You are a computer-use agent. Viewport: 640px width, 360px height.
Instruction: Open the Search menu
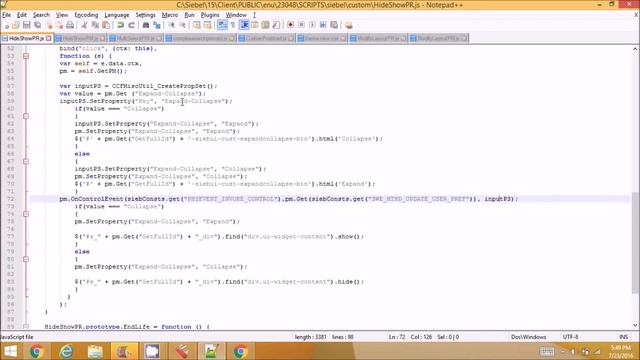pyautogui.click(x=41, y=15)
